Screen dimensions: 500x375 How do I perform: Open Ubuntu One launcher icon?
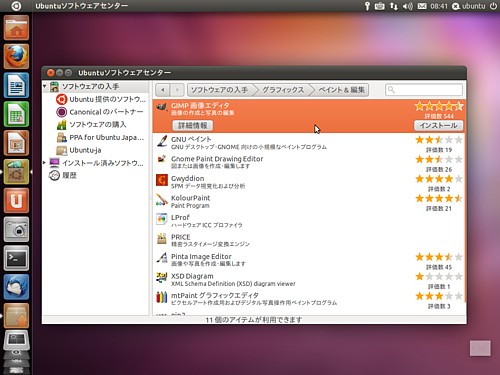tap(16, 201)
